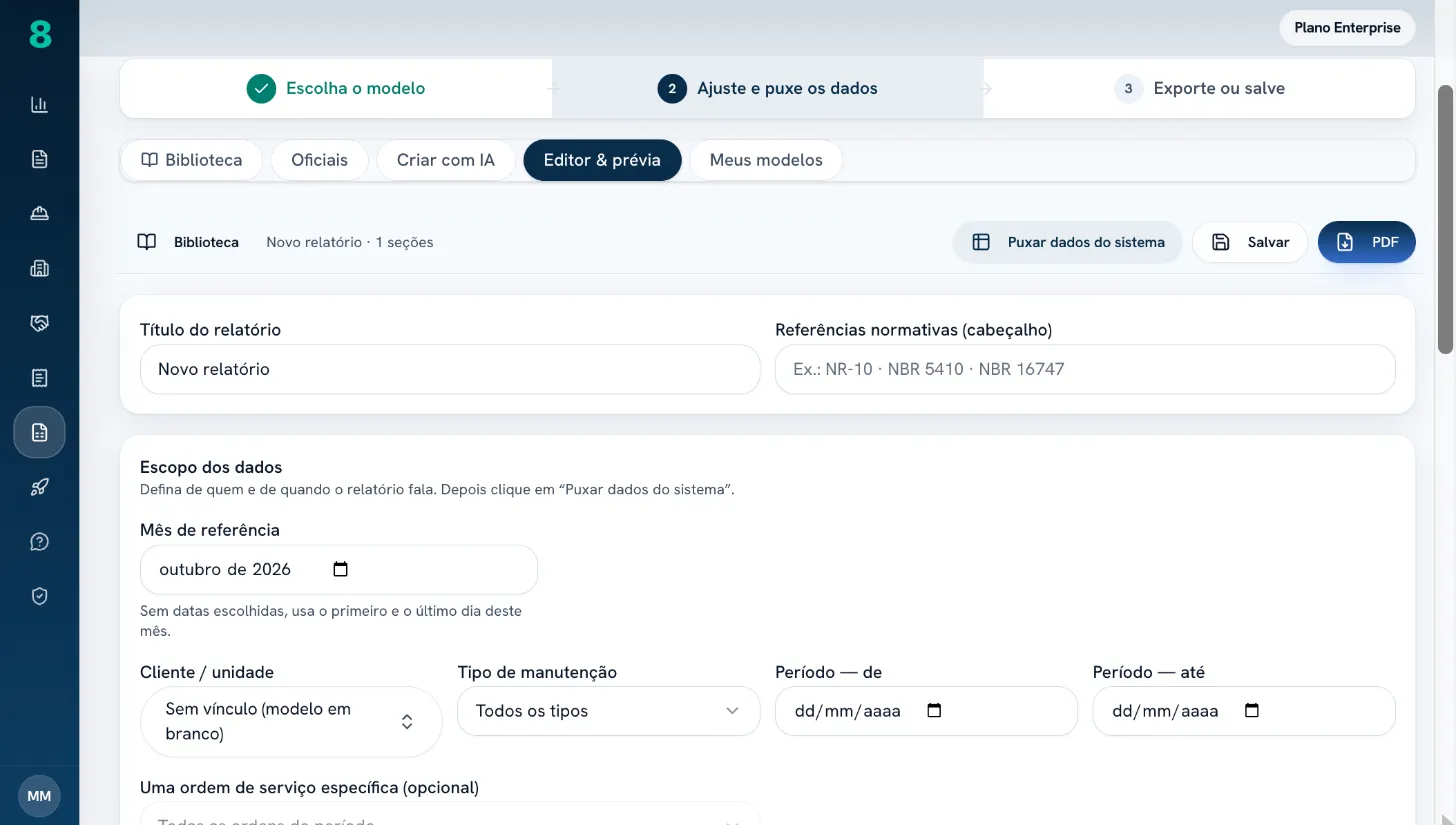Image resolution: width=1456 pixels, height=825 pixels.
Task: Open the rocket icon in sidebar
Action: pyautogui.click(x=39, y=487)
